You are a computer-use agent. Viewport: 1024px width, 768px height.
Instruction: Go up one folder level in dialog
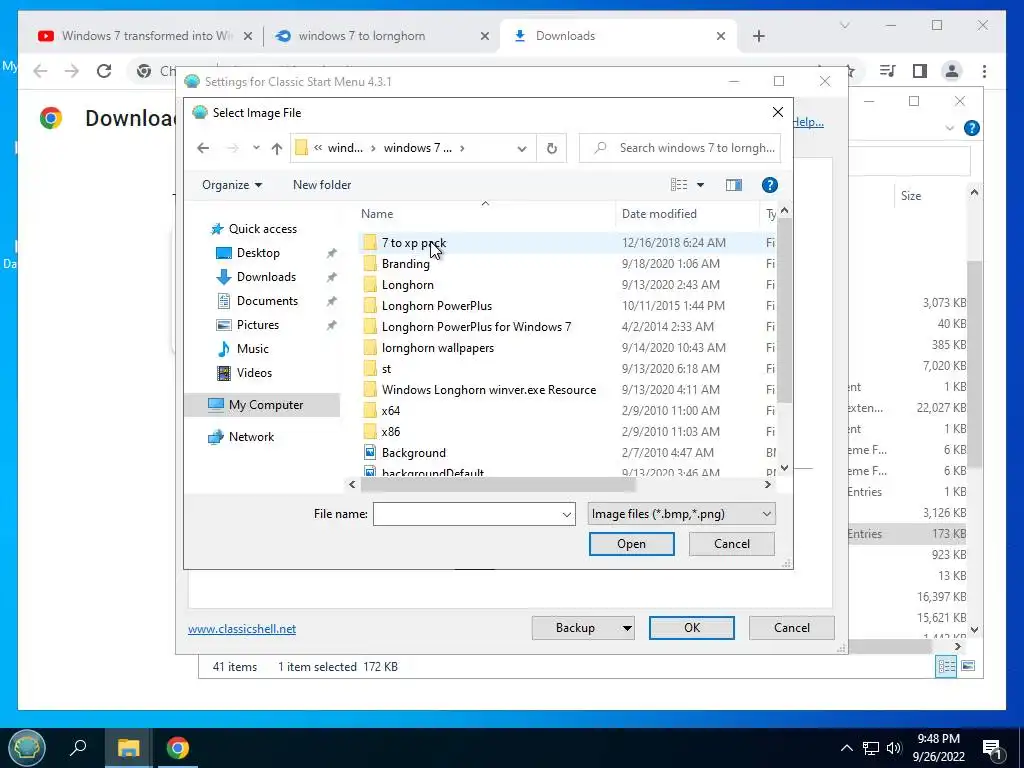tap(277, 148)
